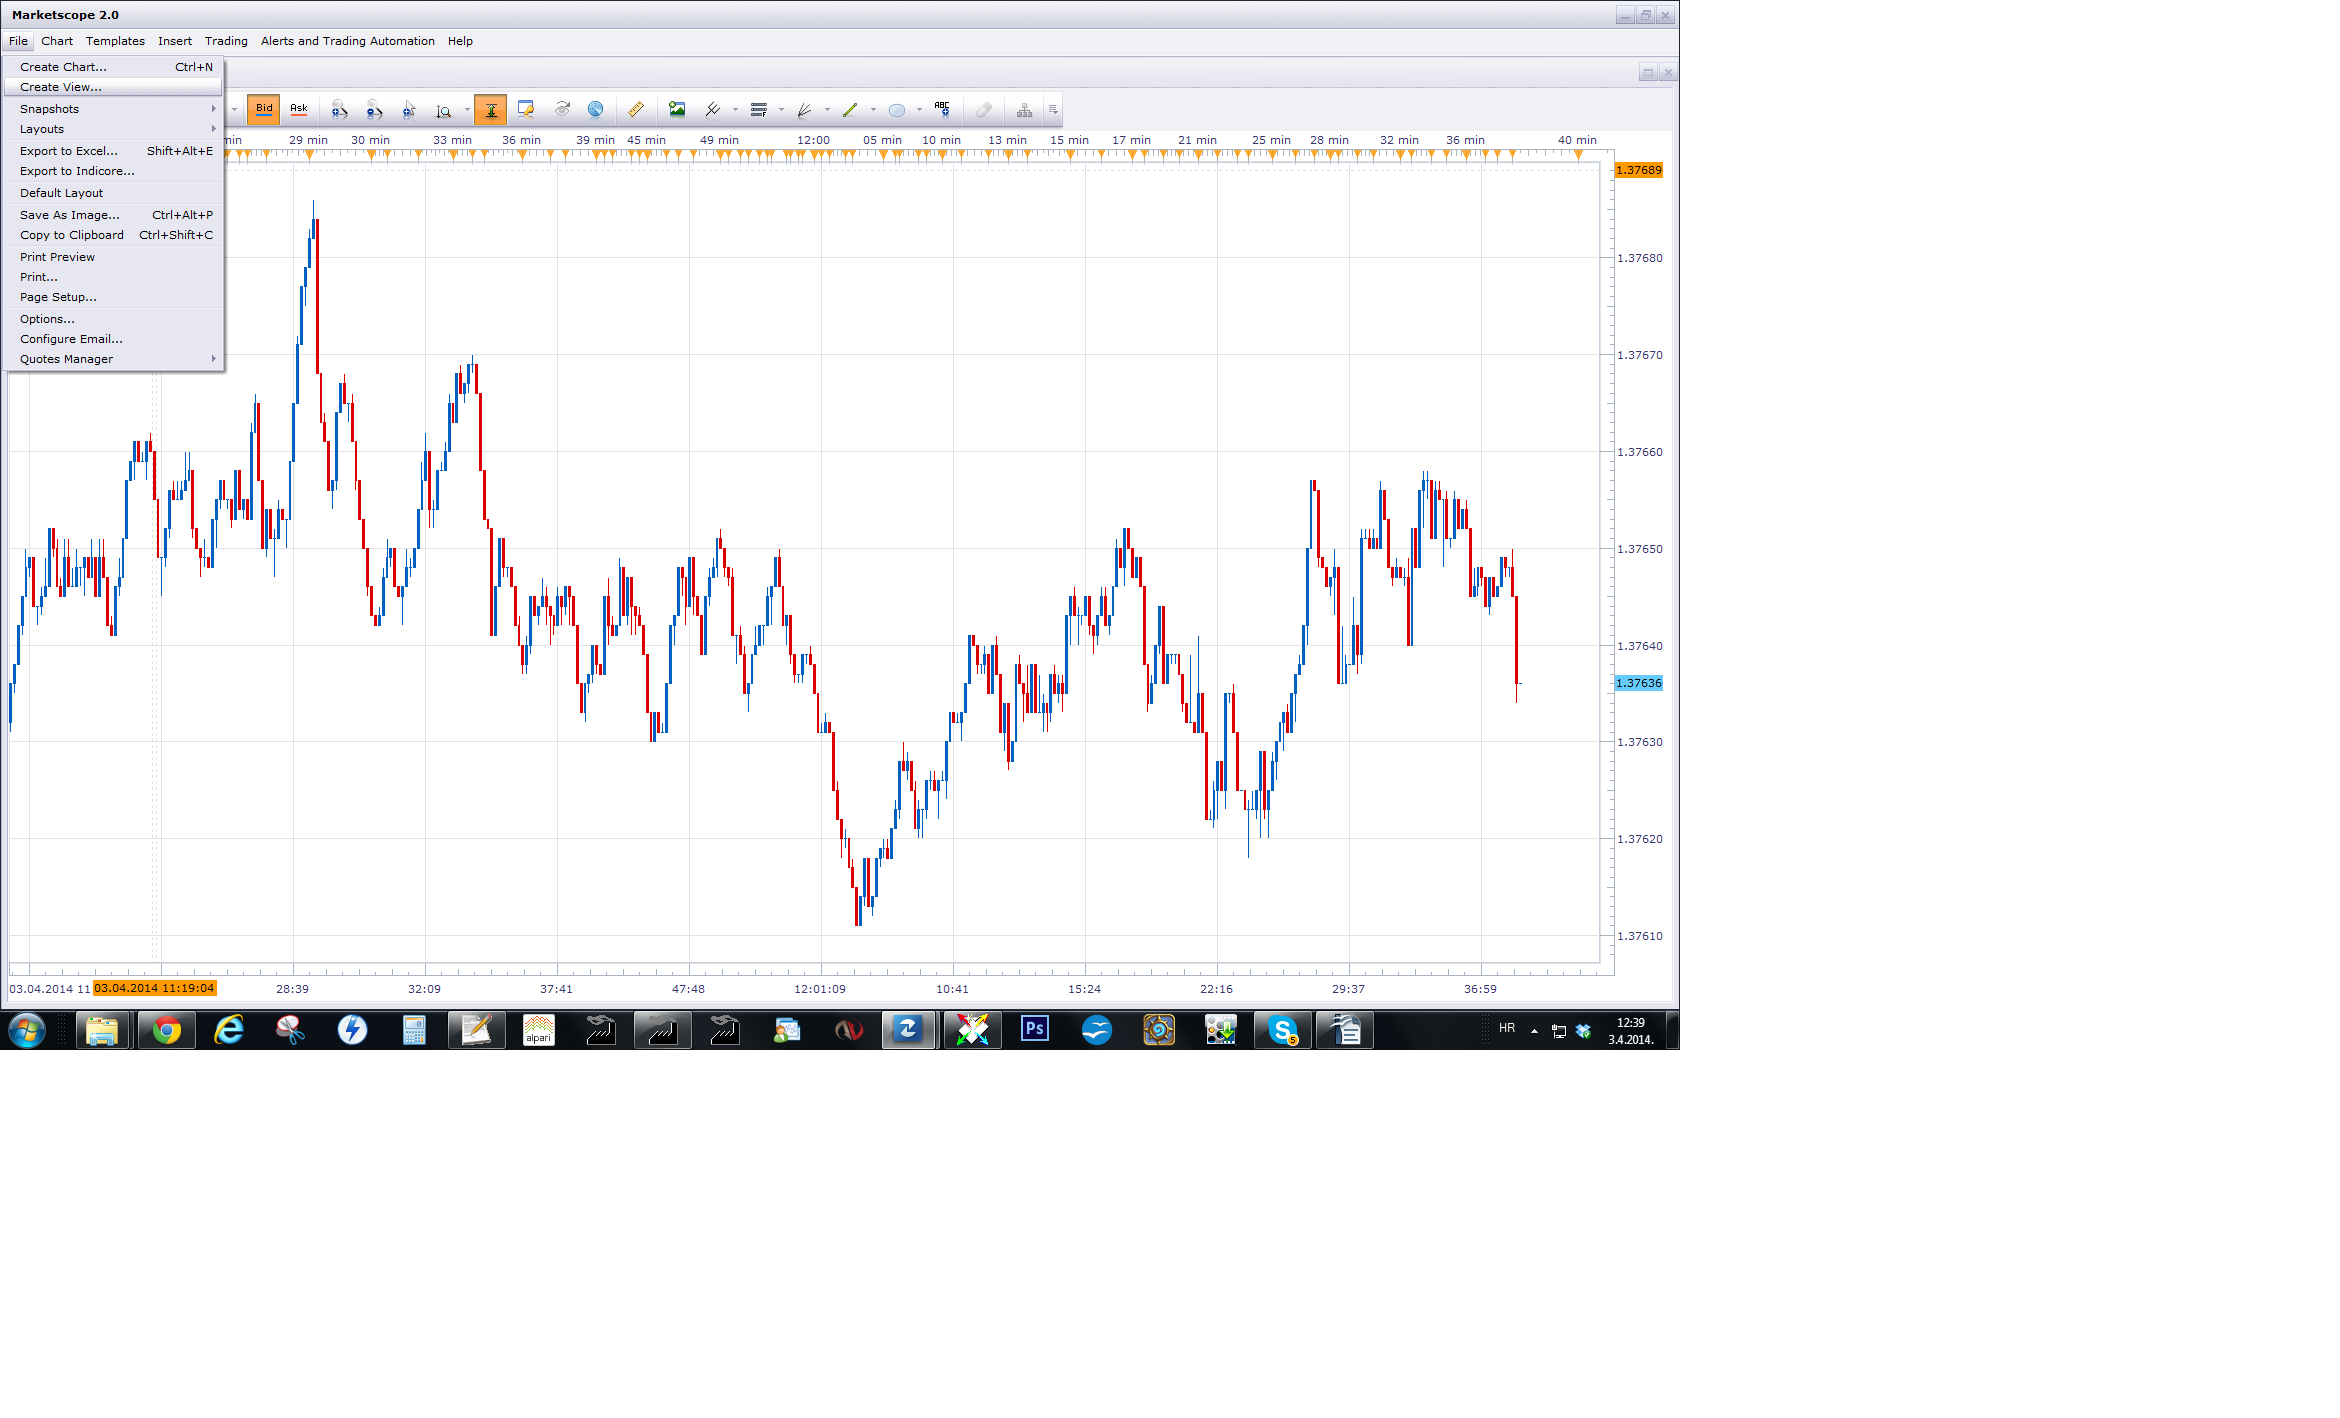
Task: Click the eye with arrow icon
Action: (562, 110)
